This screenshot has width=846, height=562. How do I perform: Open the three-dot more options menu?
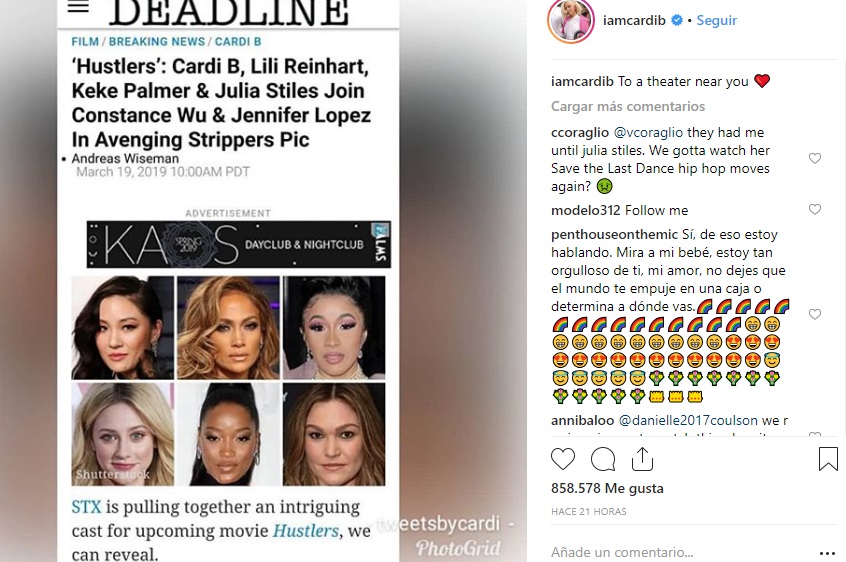pos(827,553)
